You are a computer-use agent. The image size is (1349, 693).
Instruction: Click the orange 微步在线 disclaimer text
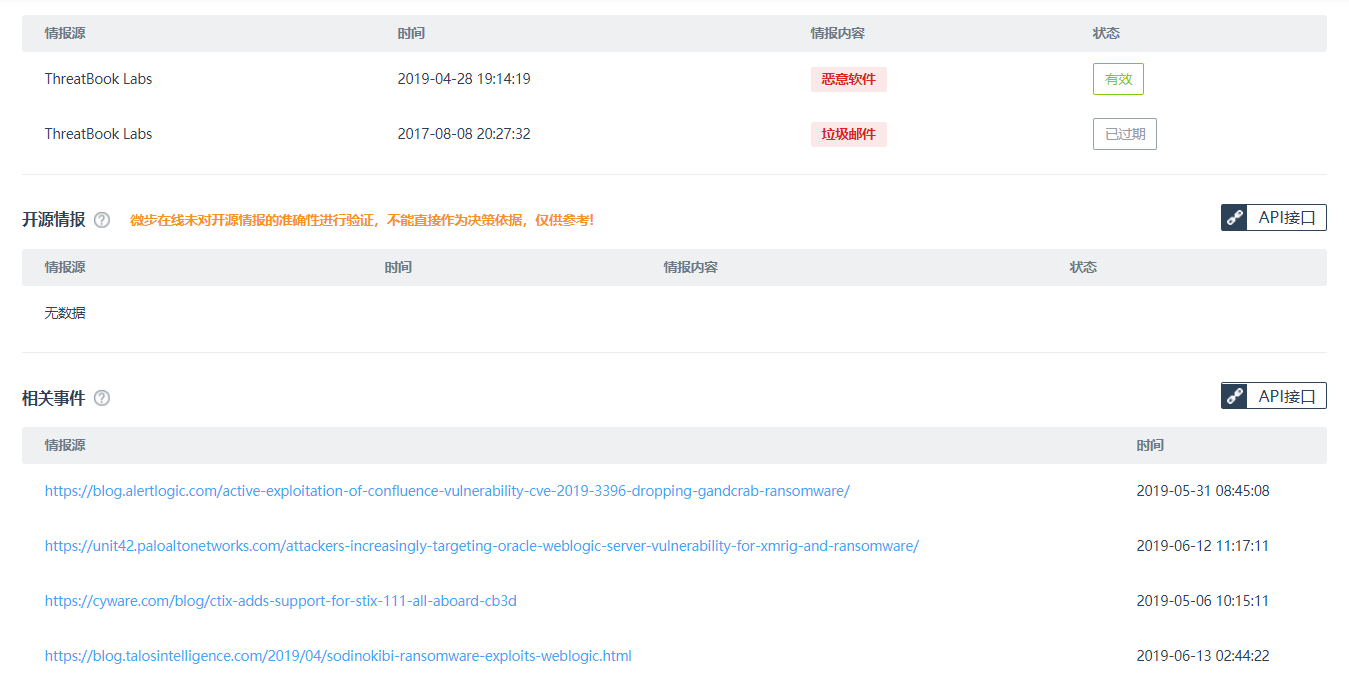click(361, 220)
